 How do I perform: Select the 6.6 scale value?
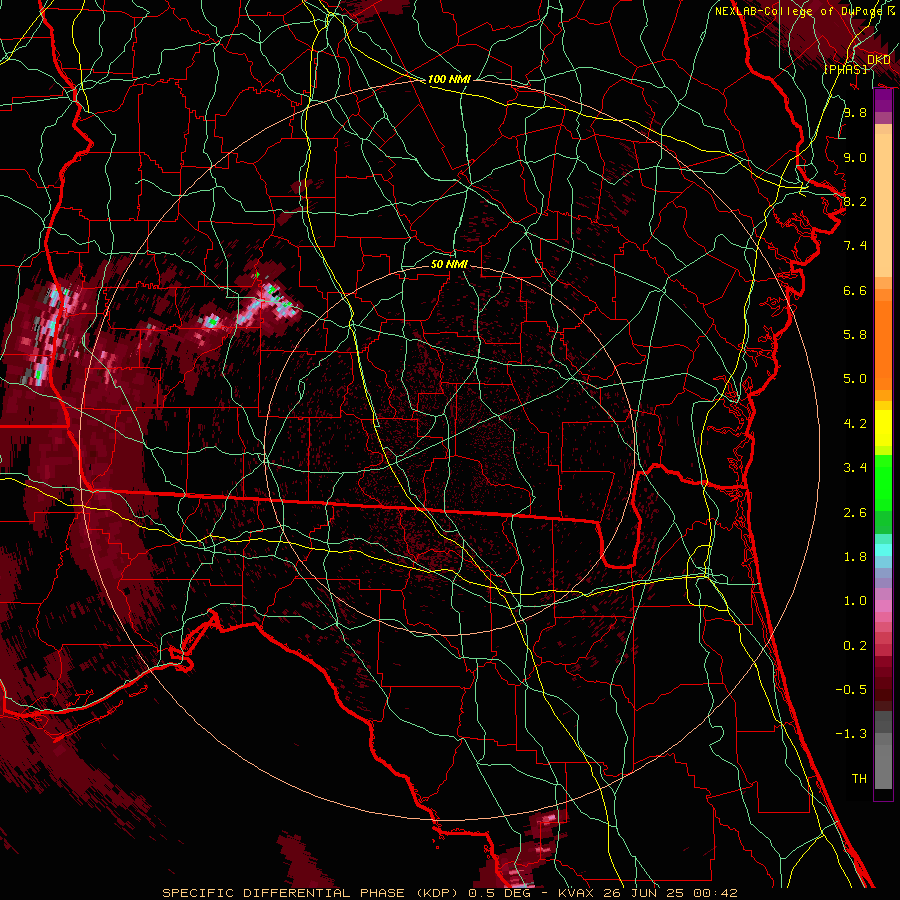[855, 290]
